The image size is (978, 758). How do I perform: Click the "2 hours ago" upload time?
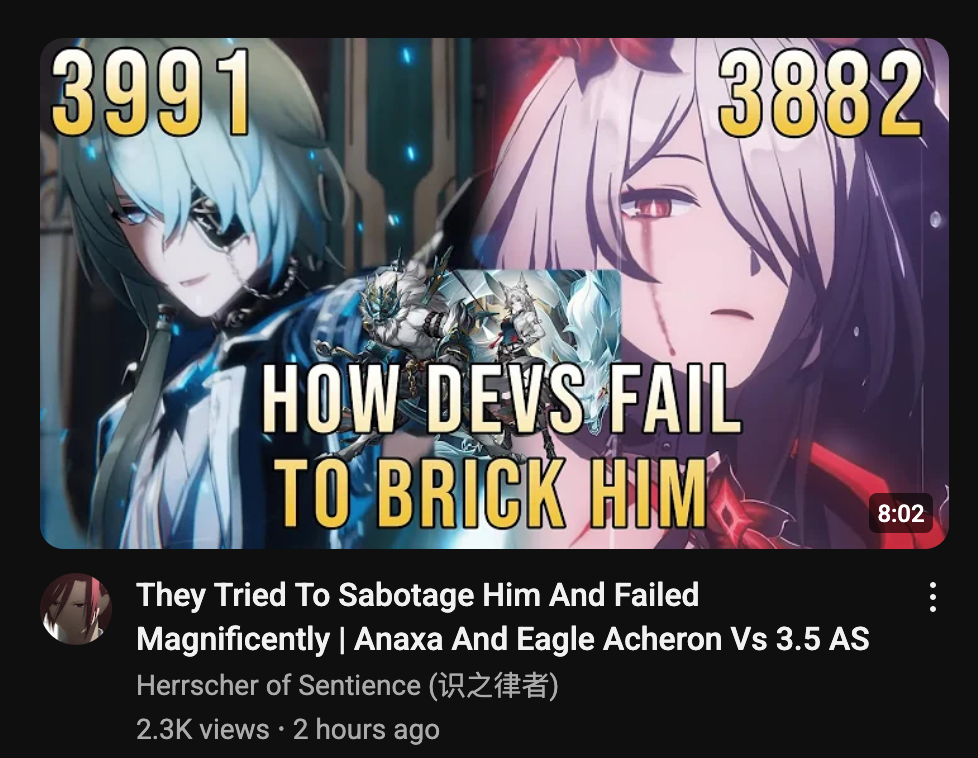[x=366, y=729]
